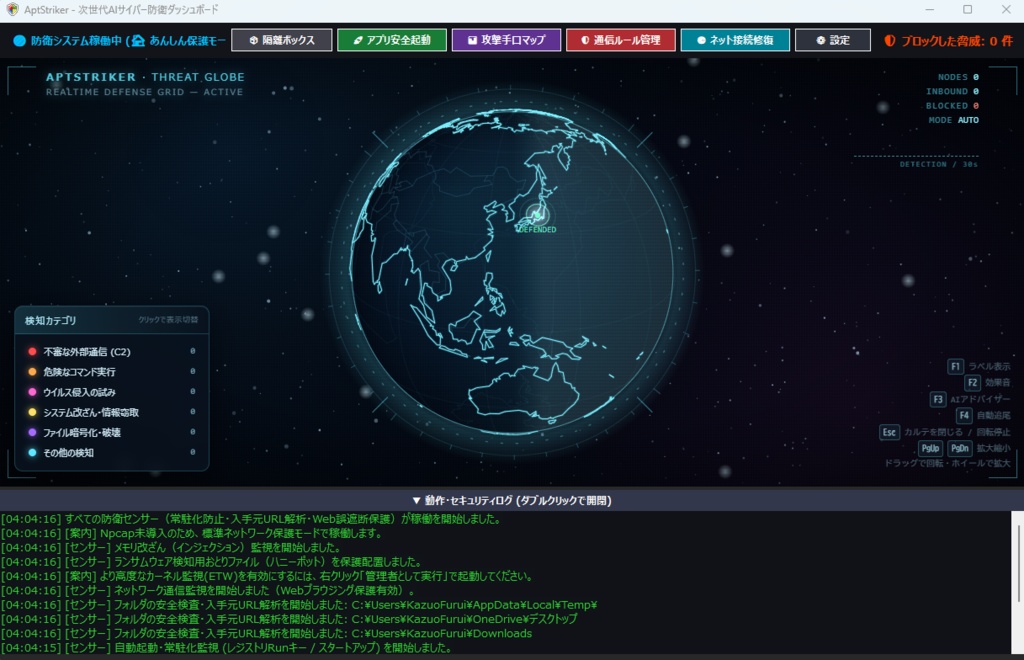Click the NODES 0 readout

point(958,77)
